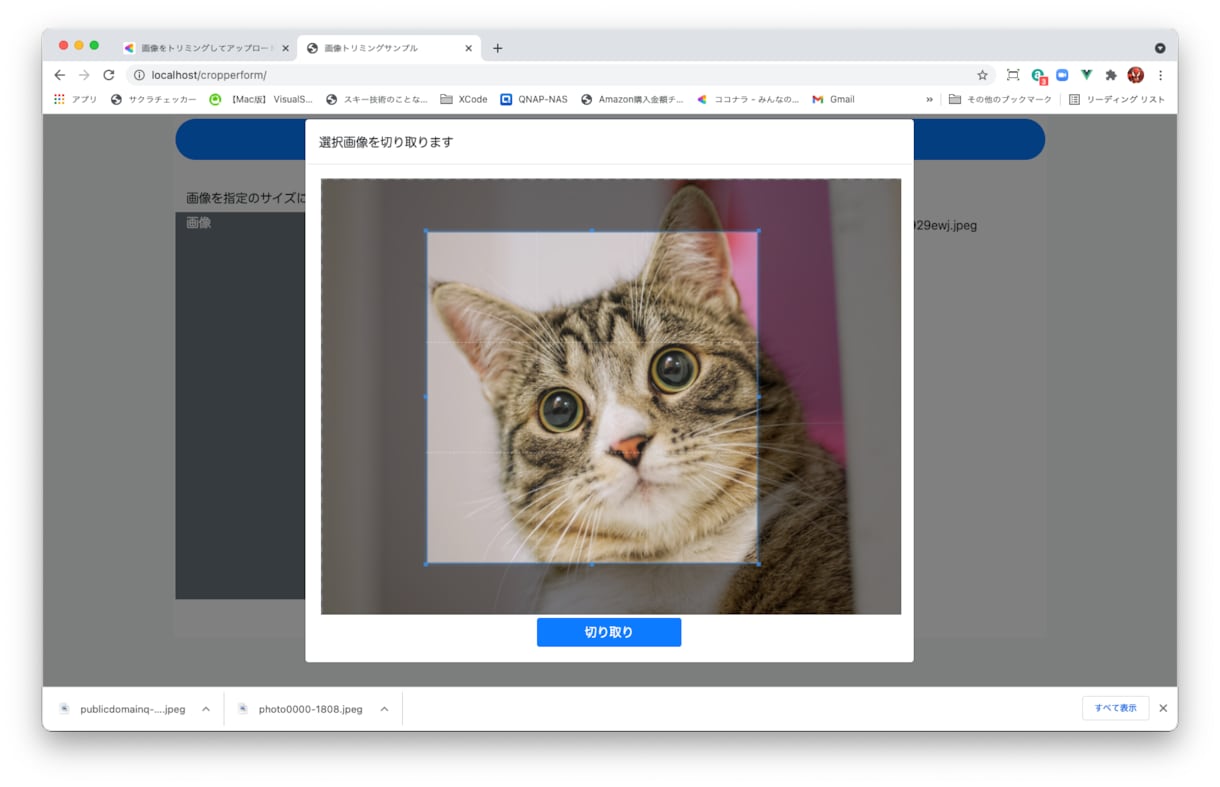Click the site information icon in address bar
Screen dimensions: 1220x787
point(139,75)
